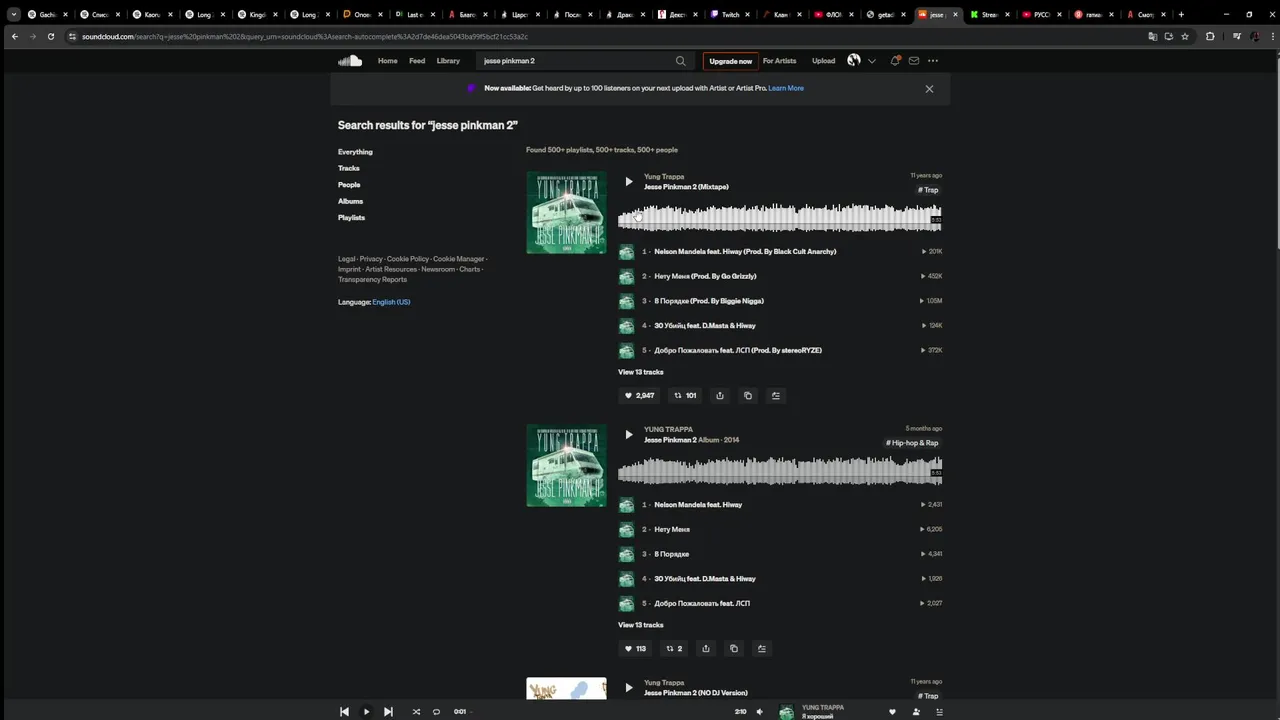Reload the page in Chrome

[51, 36]
